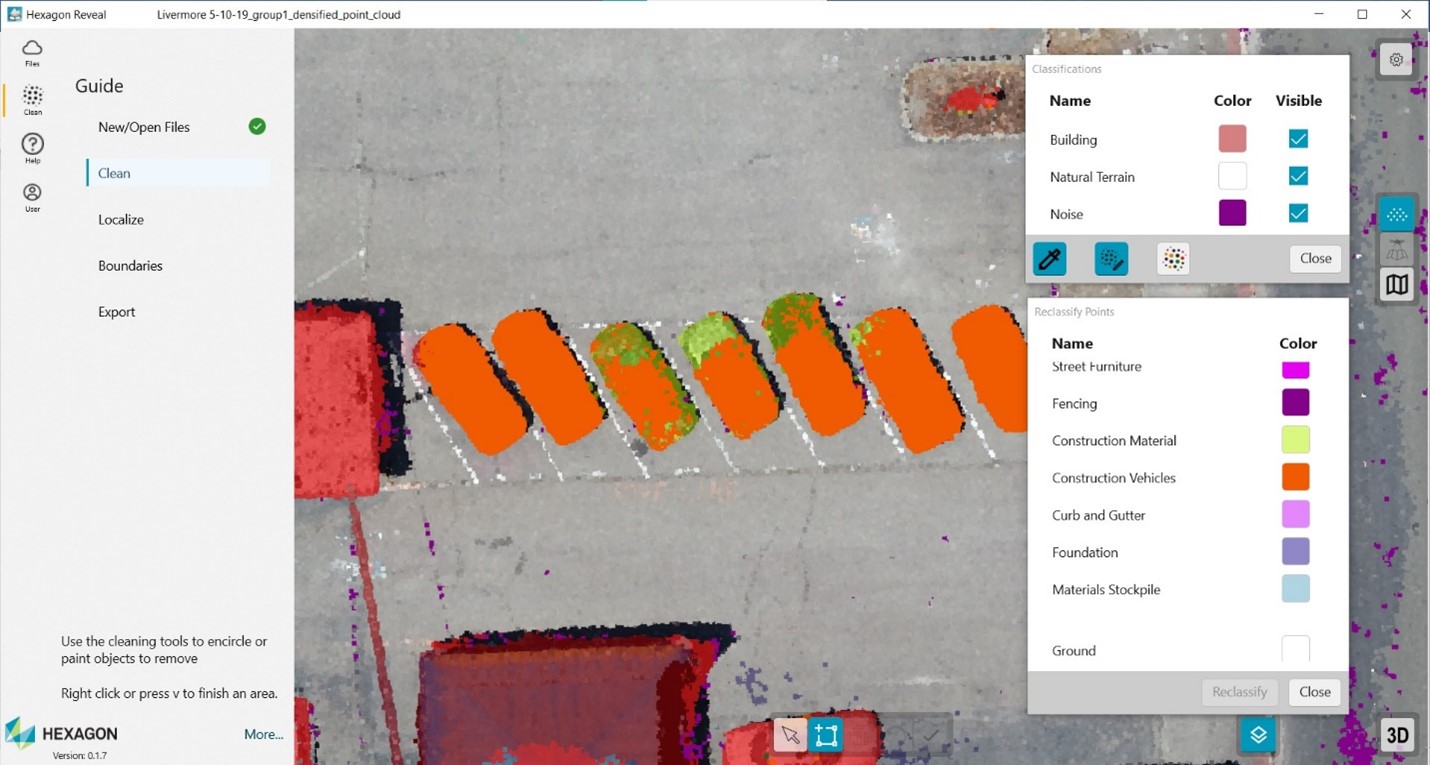Uncheck Building visibility checkbox
This screenshot has width=1430, height=765.
[x=1298, y=139]
